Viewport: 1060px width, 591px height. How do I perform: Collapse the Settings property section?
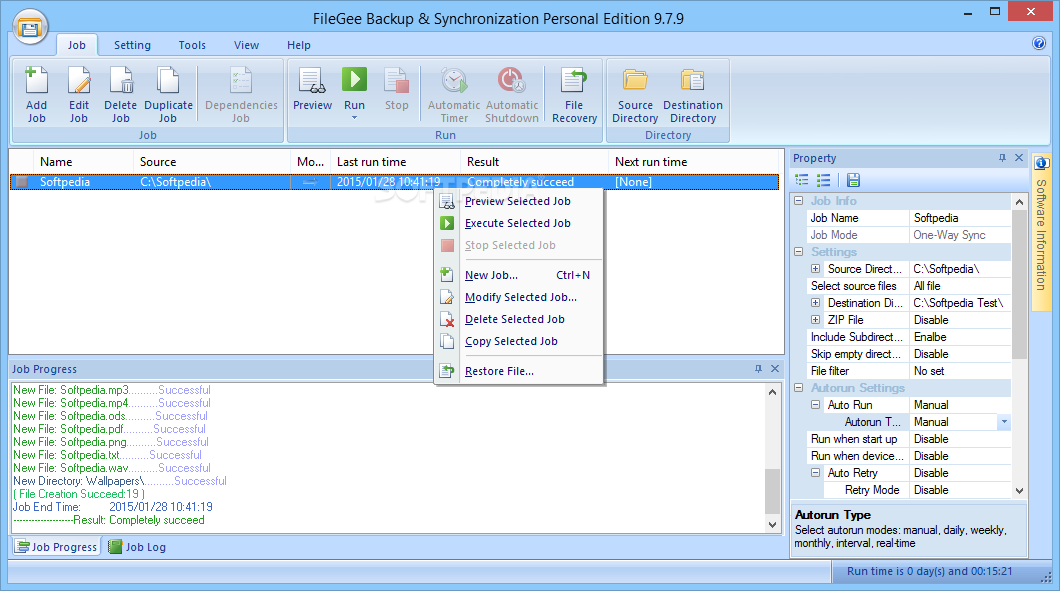coord(798,252)
